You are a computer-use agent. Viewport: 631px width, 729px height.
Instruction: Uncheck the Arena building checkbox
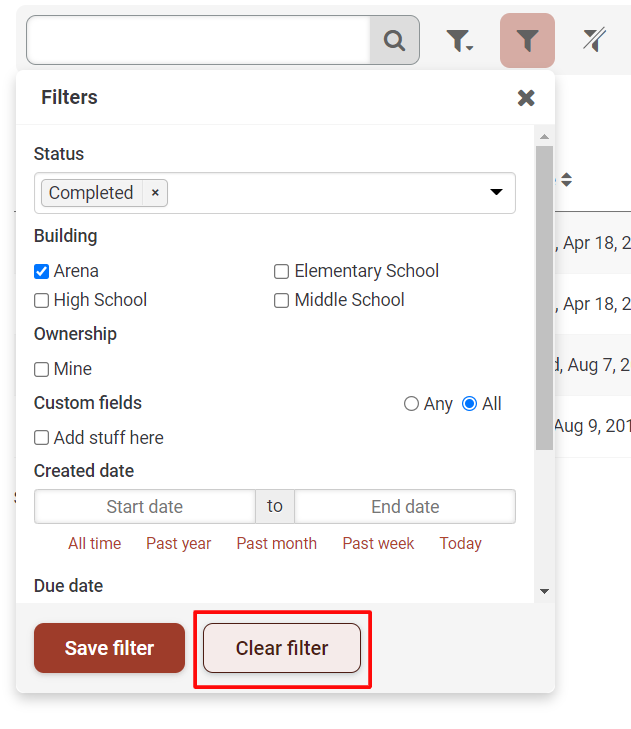(x=41, y=271)
